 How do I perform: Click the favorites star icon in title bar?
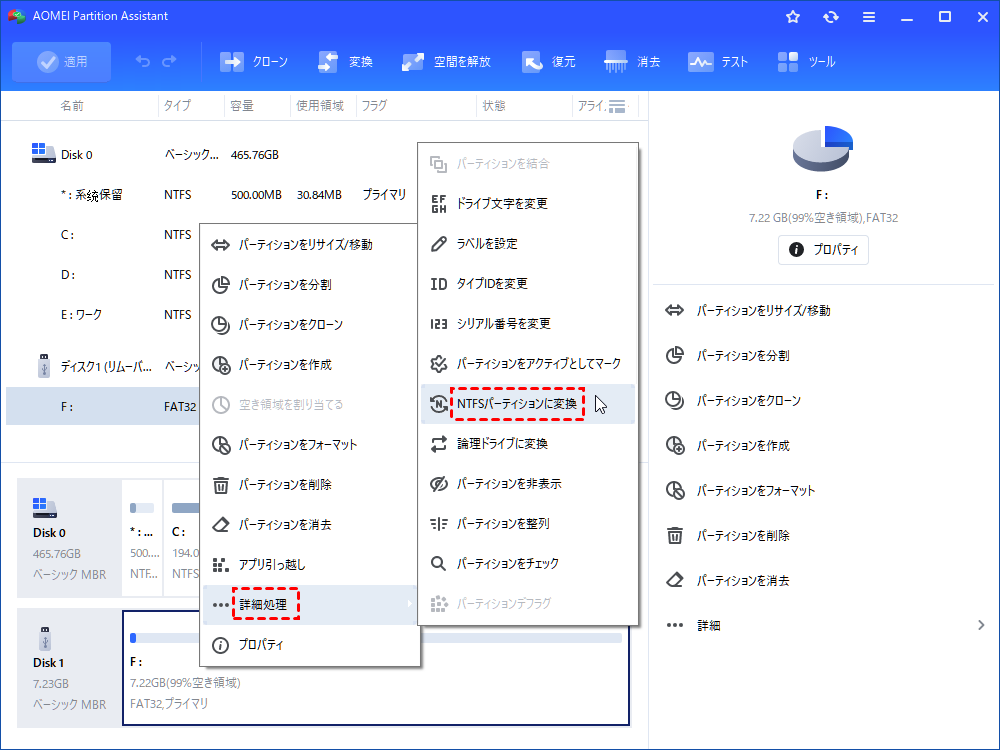(793, 17)
